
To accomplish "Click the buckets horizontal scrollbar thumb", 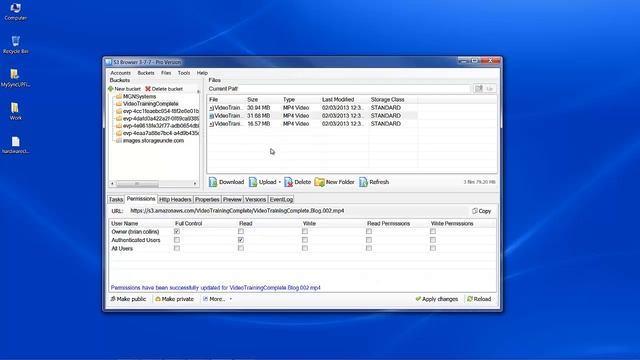I will click(x=138, y=184).
